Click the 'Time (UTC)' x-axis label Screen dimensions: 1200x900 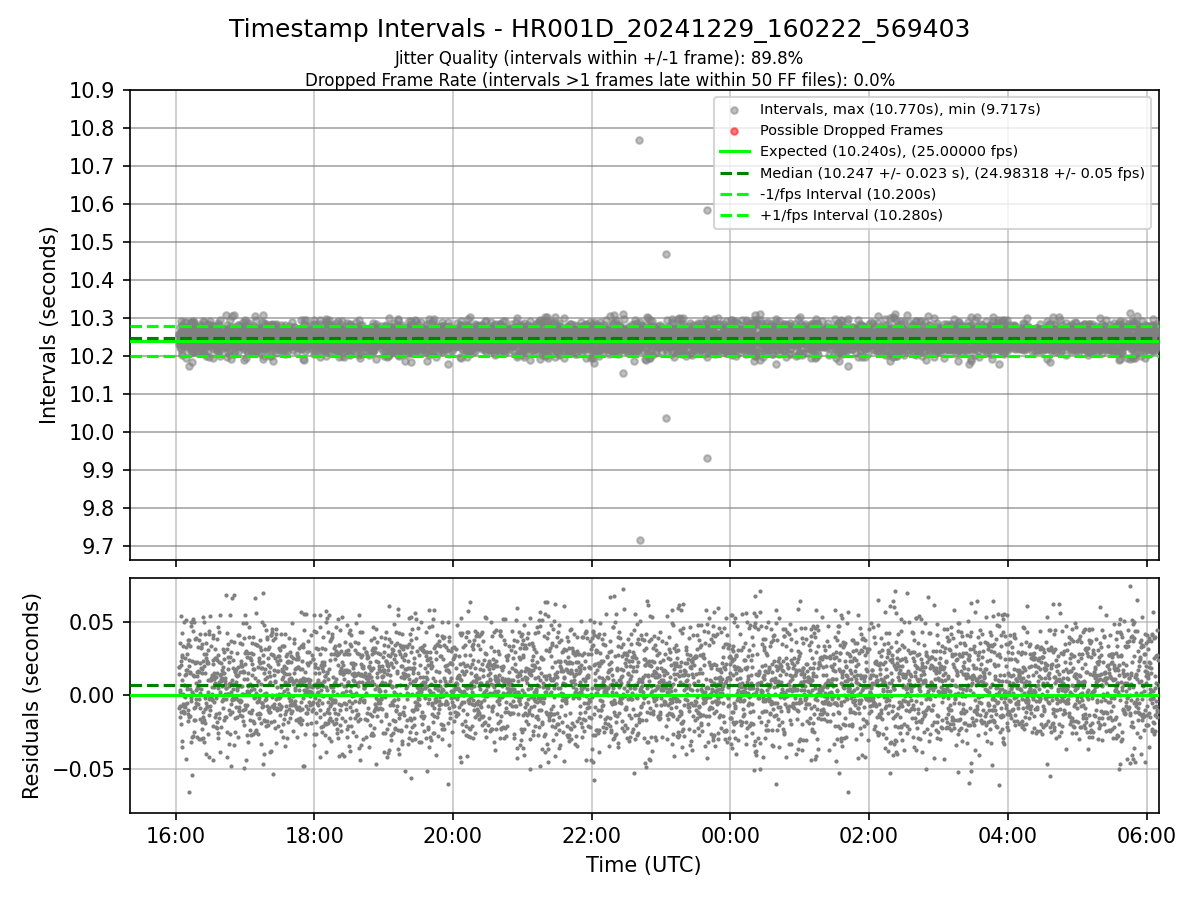click(x=643, y=865)
